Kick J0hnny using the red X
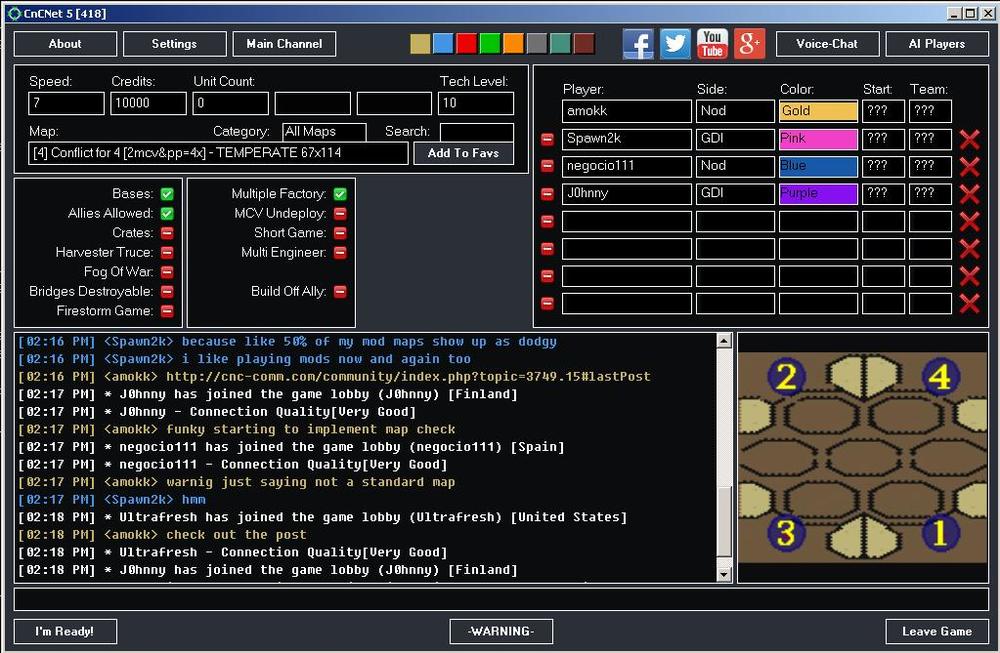Viewport: 1000px width, 653px height. [969, 194]
